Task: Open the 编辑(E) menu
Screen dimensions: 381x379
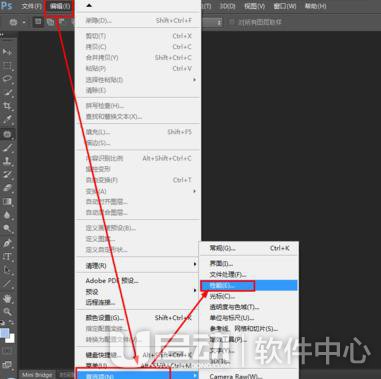Action: coord(60,6)
